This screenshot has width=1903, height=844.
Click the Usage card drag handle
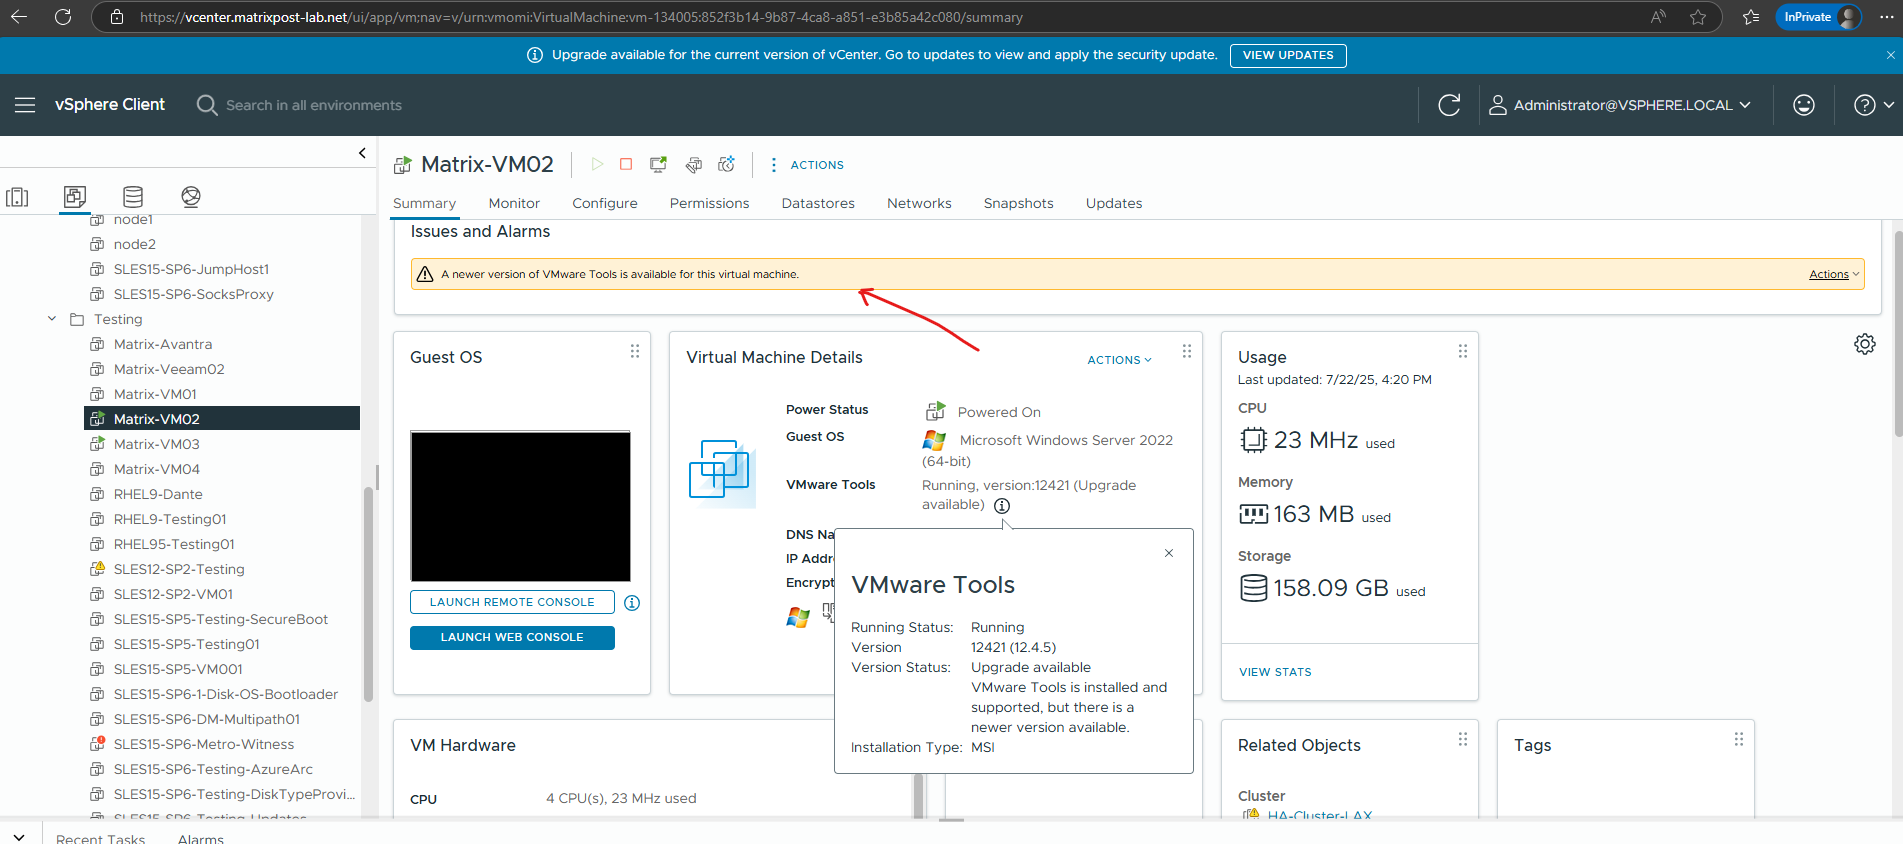click(x=1463, y=351)
